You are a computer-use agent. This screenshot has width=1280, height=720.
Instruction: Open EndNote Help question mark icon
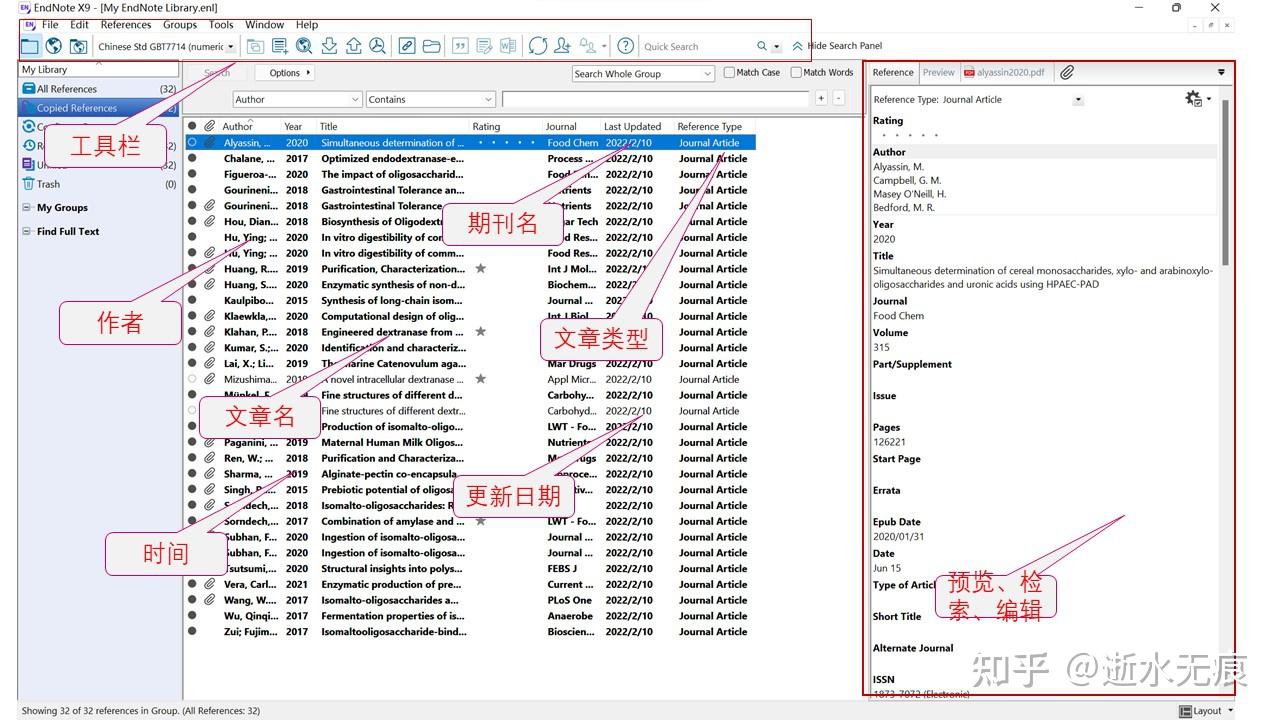(x=626, y=46)
